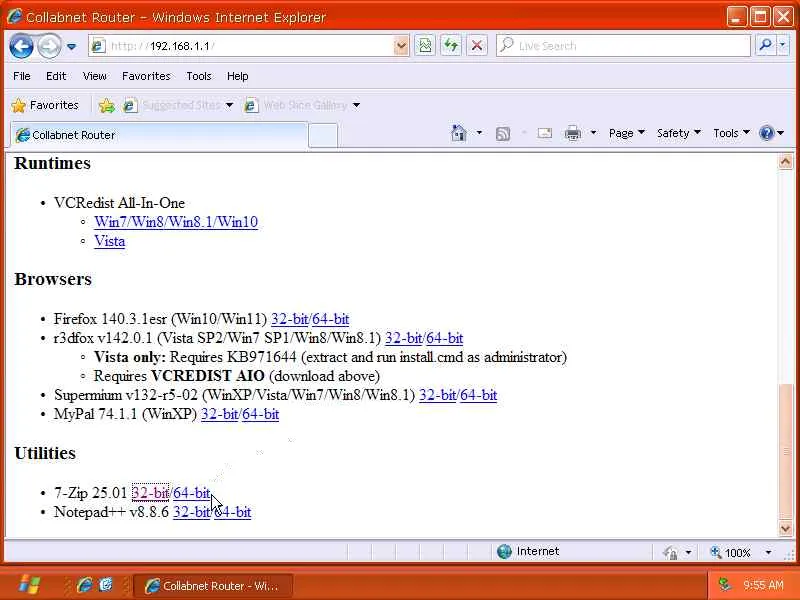The width and height of the screenshot is (800, 600).
Task: Download 7-Zip 25.01 32-bit
Action: point(150,493)
